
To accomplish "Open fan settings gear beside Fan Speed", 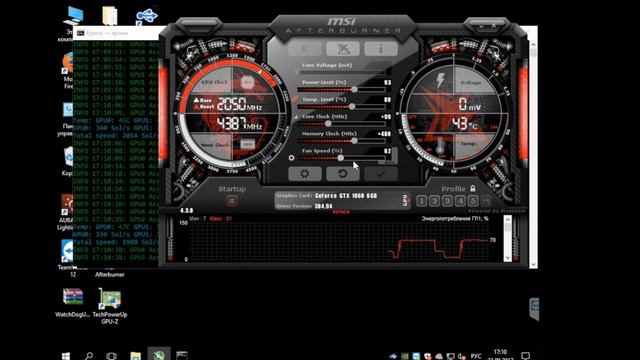I will coord(291,158).
